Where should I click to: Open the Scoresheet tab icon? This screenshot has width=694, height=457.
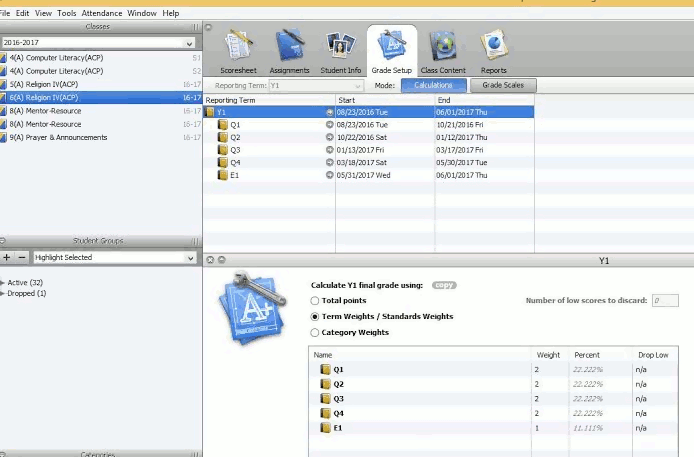(x=239, y=45)
